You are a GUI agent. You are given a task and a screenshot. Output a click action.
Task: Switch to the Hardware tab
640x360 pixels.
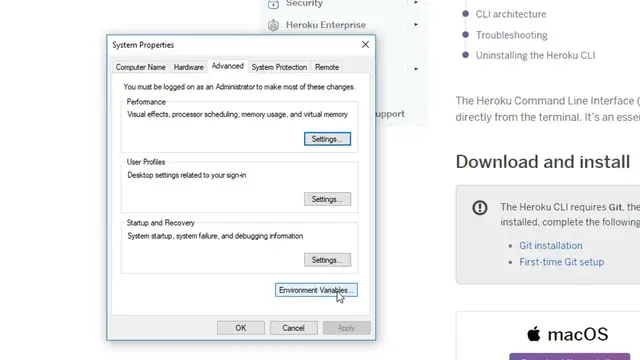click(x=189, y=67)
